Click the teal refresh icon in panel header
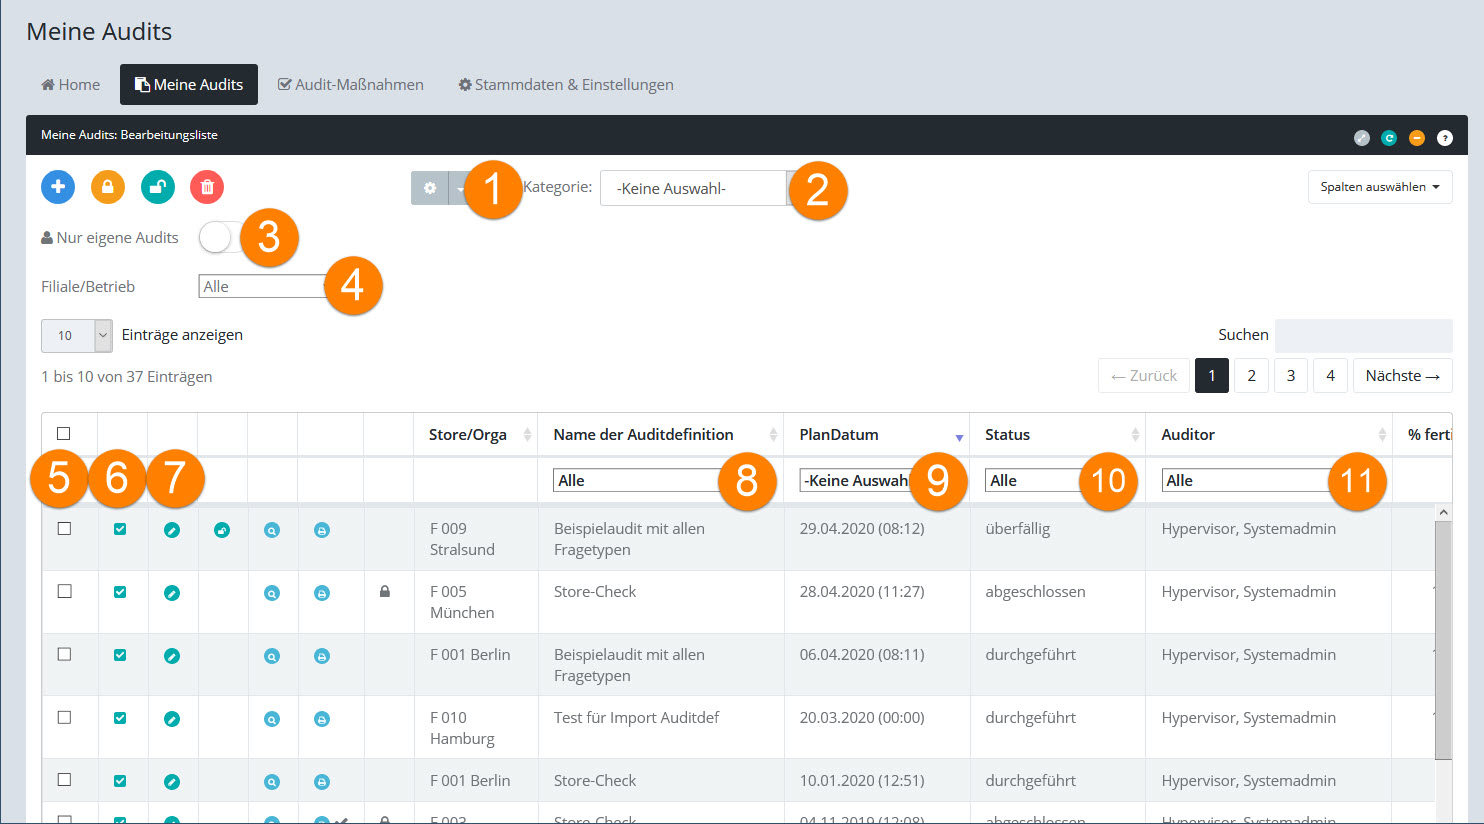Screen dimensions: 1484x824 tap(1389, 138)
